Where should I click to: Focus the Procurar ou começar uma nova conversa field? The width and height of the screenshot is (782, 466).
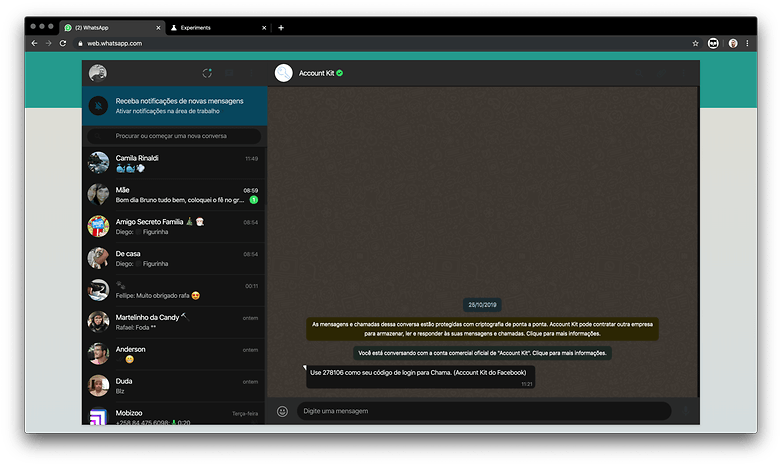174,136
